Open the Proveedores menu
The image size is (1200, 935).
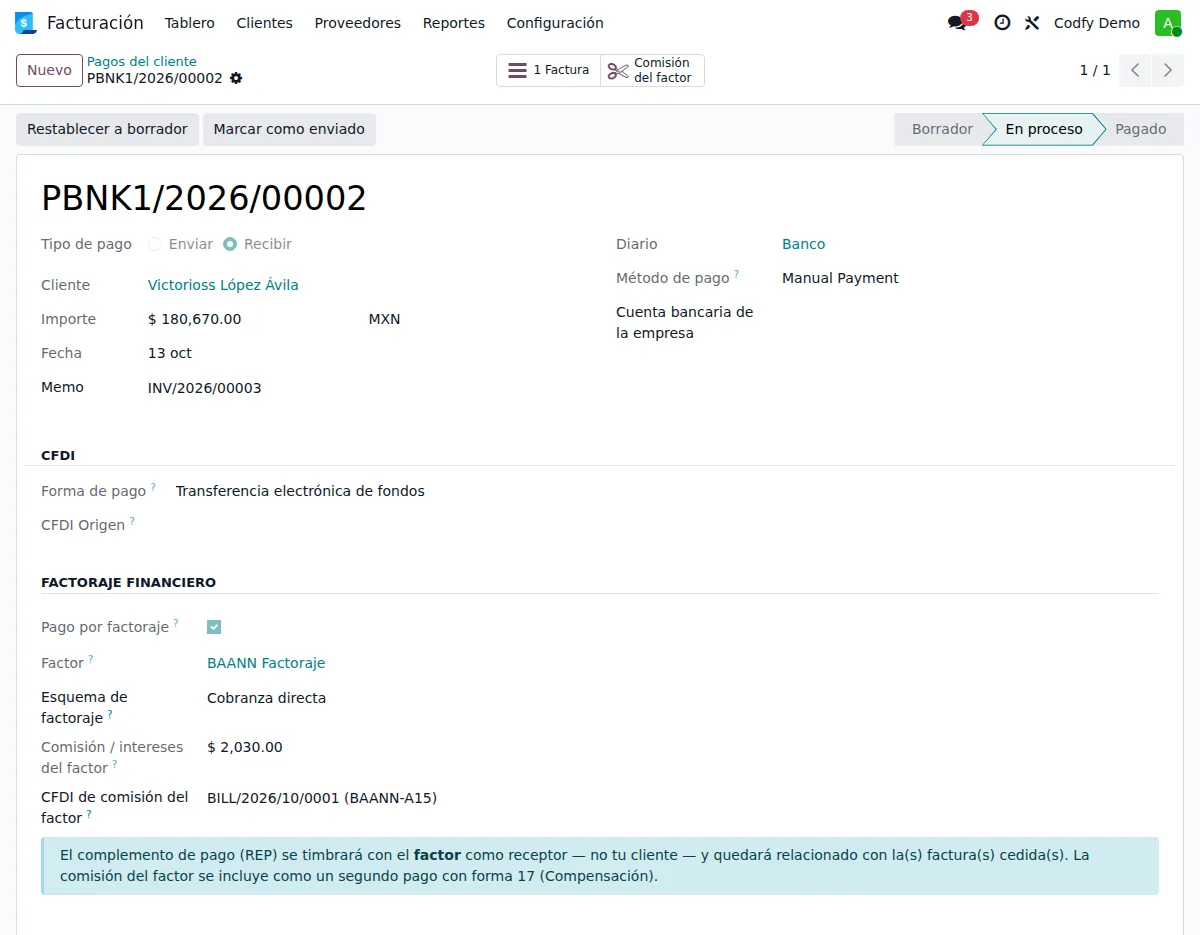click(358, 23)
